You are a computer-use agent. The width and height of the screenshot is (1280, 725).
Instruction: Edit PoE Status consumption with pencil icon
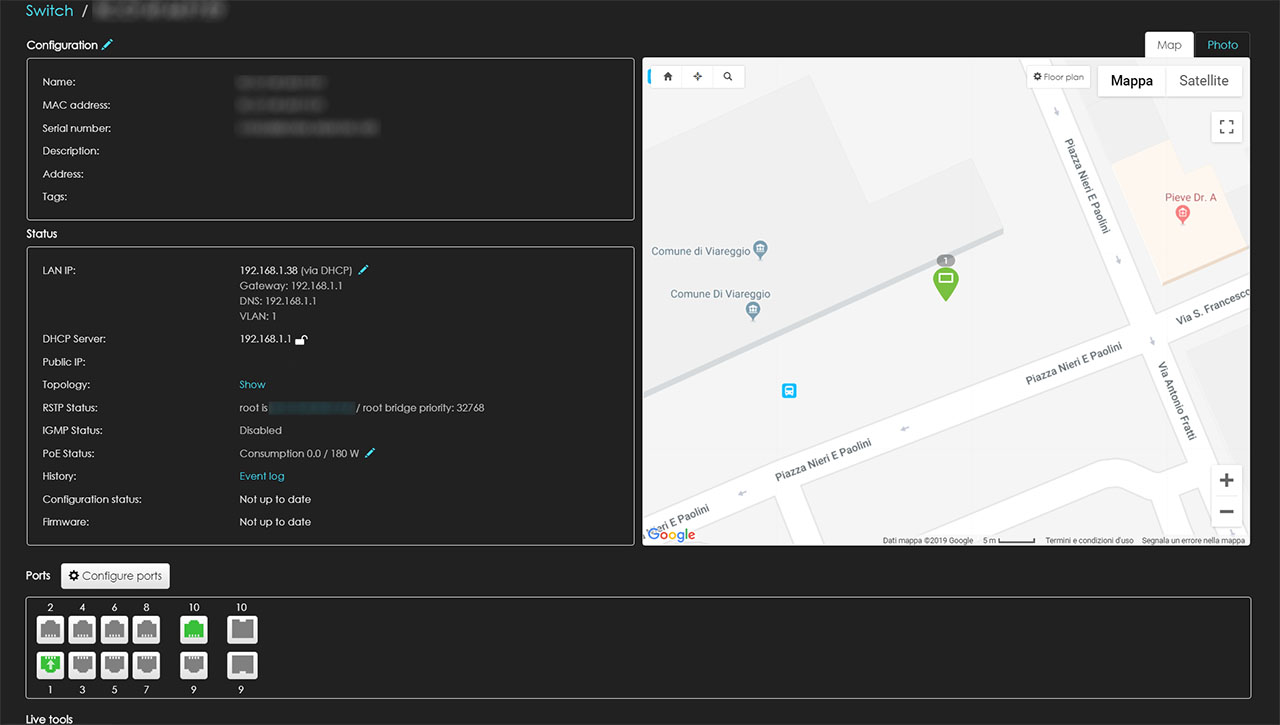point(370,454)
